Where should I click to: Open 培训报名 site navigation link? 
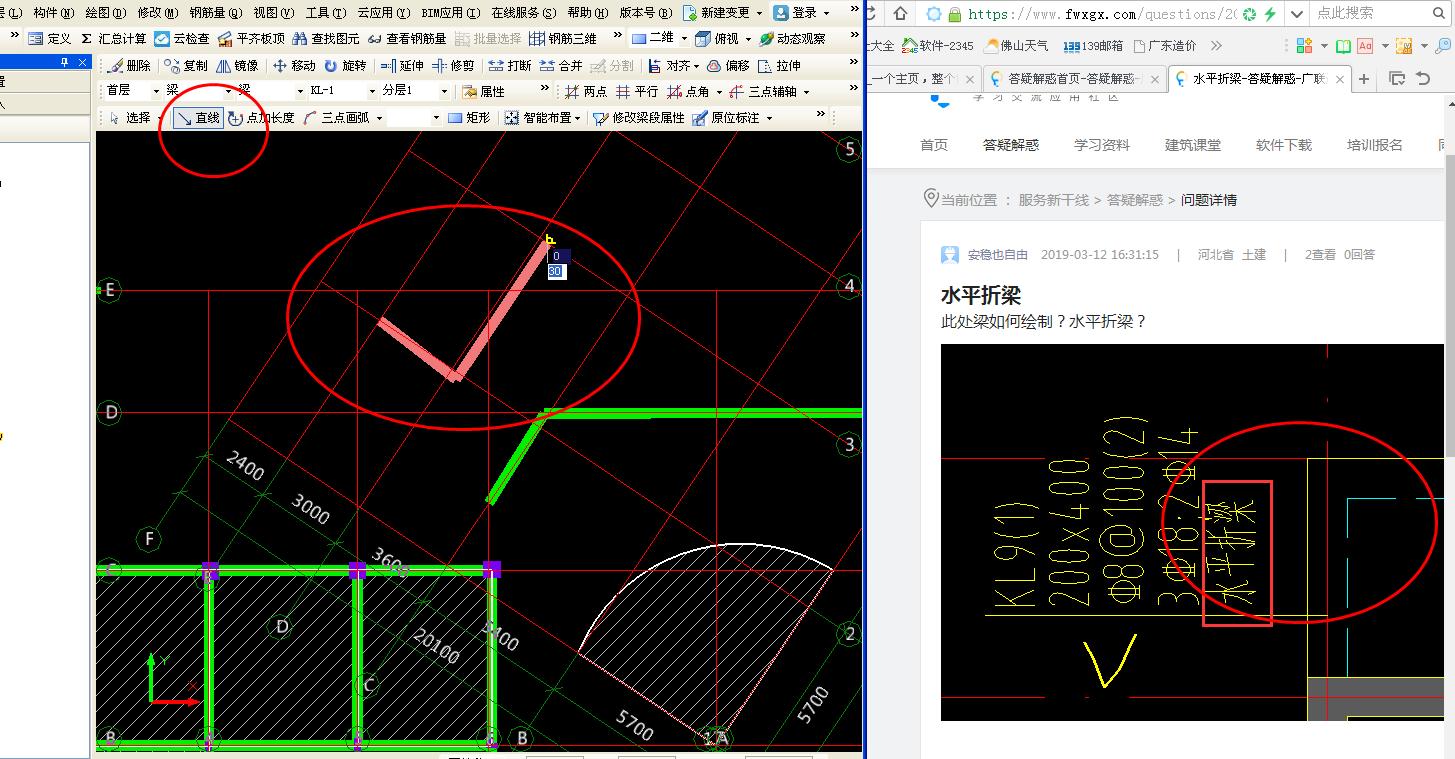[1375, 145]
